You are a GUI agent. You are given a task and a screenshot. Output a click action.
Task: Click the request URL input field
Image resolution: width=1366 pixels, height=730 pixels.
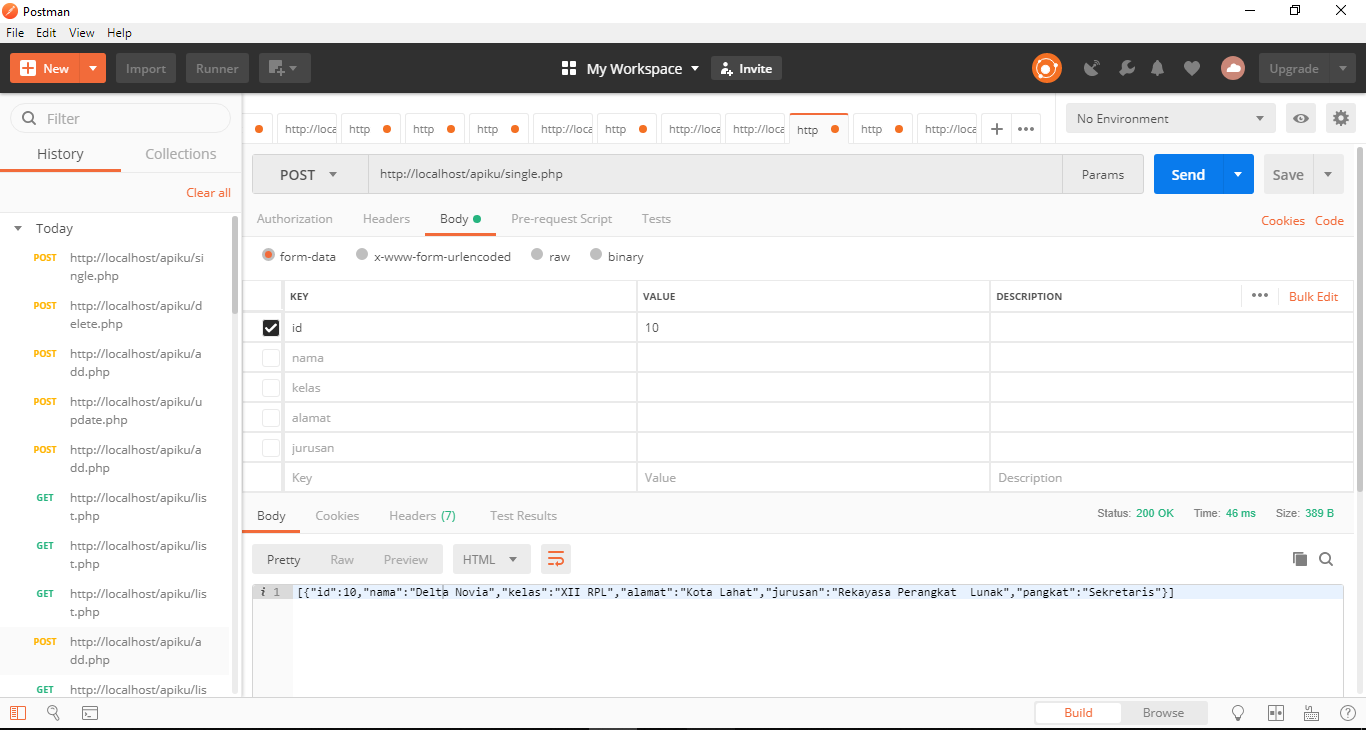pyautogui.click(x=715, y=174)
